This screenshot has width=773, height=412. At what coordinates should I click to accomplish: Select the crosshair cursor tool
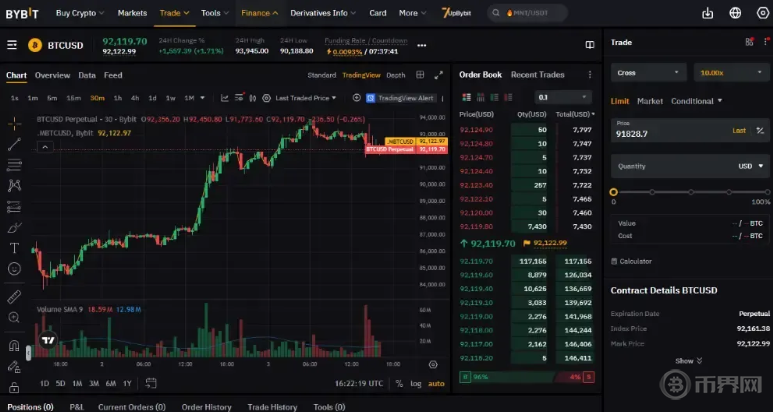[14, 124]
